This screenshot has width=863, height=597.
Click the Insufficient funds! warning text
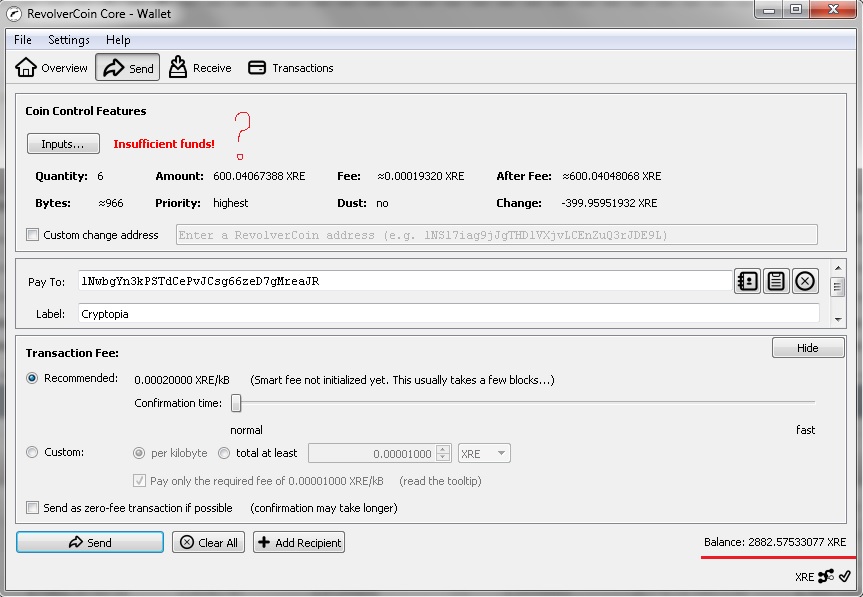click(164, 144)
